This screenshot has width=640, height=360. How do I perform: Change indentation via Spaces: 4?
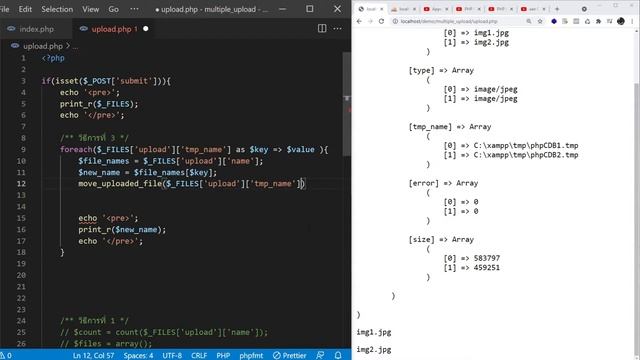(x=138, y=355)
